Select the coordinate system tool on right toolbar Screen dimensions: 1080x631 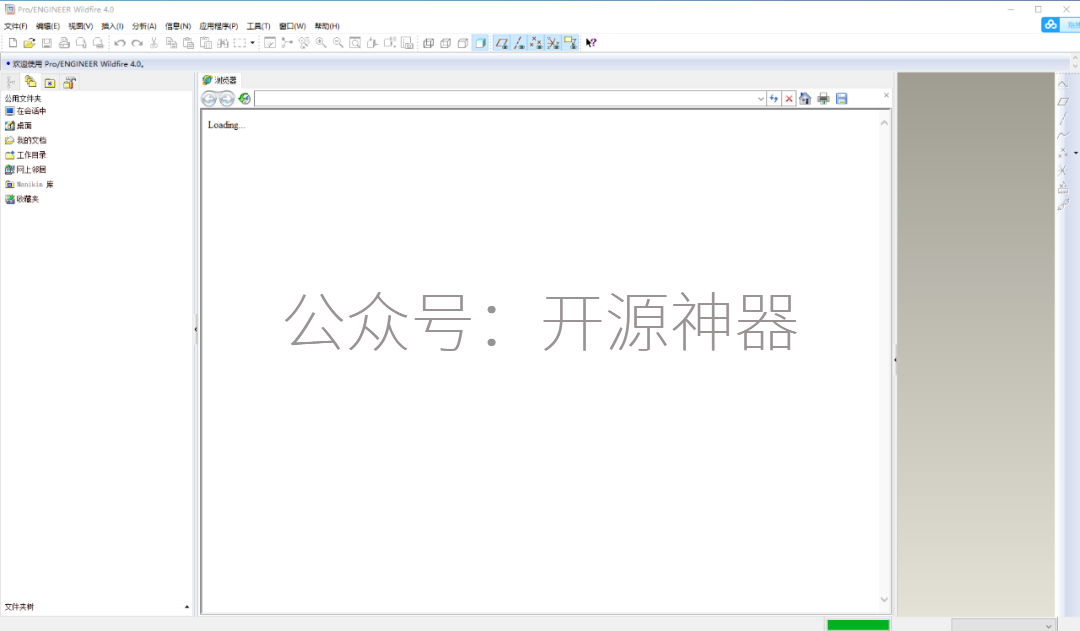pyautogui.click(x=1063, y=170)
